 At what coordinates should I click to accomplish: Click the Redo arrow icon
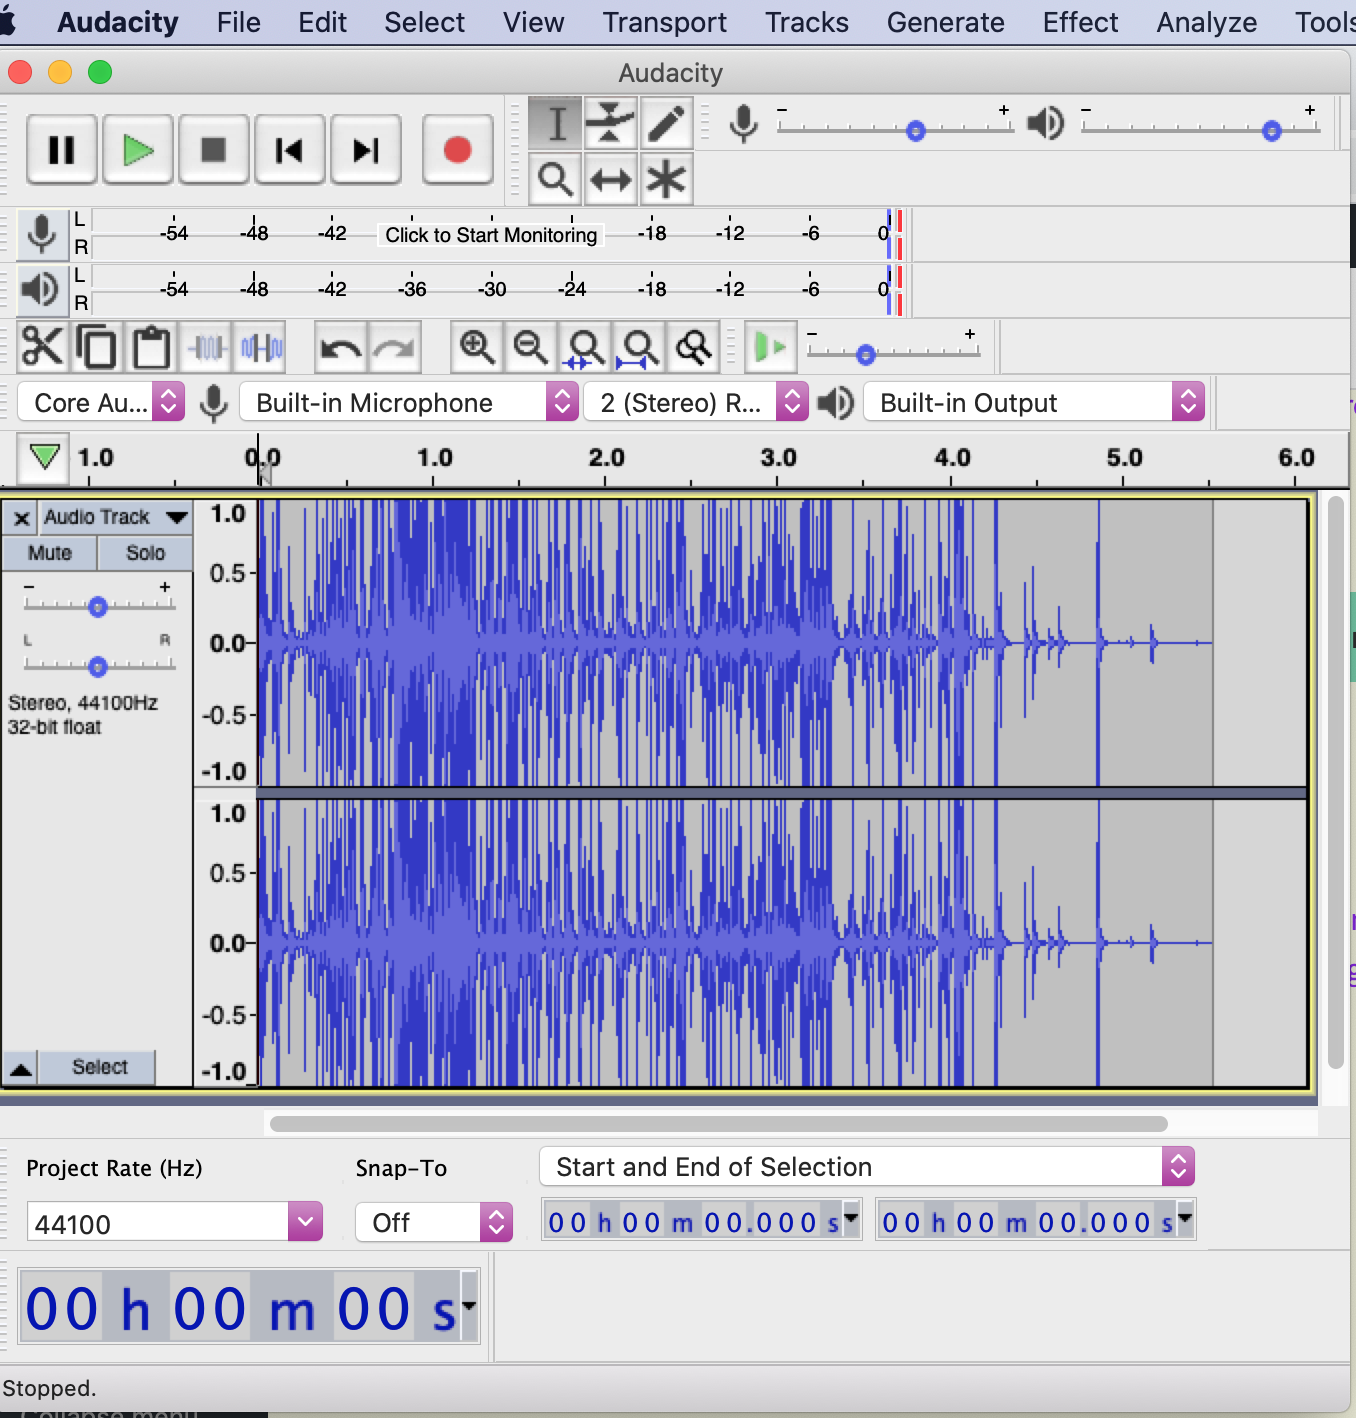pyautogui.click(x=395, y=347)
